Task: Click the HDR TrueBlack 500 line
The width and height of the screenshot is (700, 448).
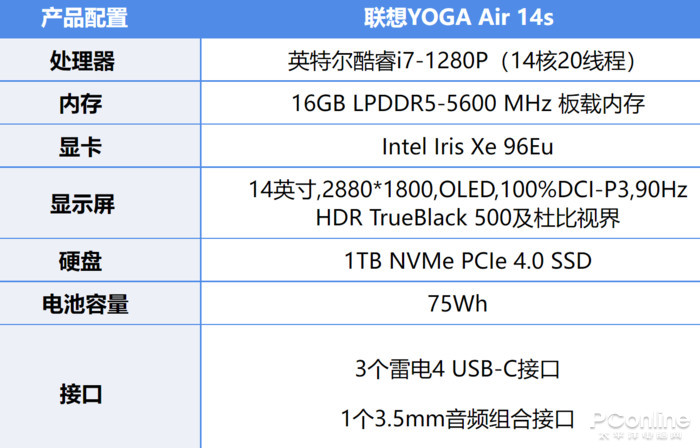Action: pyautogui.click(x=468, y=218)
